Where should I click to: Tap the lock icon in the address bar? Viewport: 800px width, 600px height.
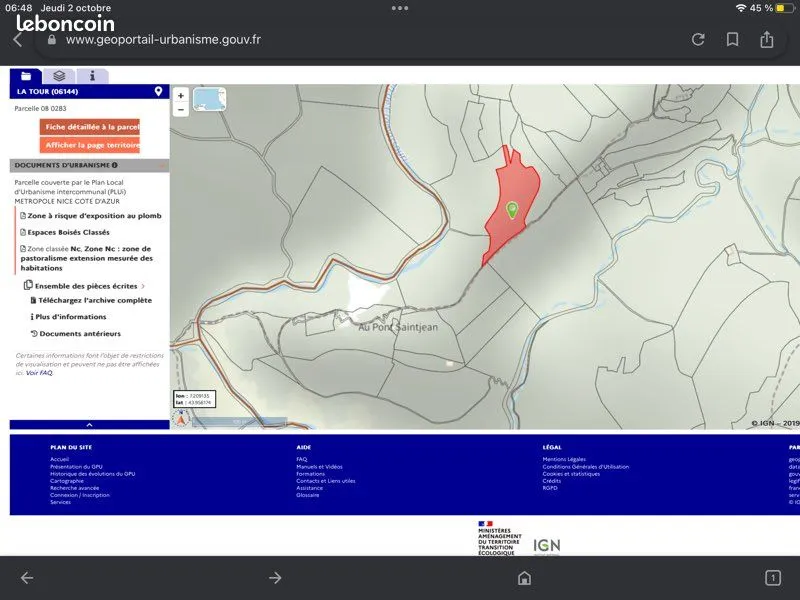(x=52, y=40)
